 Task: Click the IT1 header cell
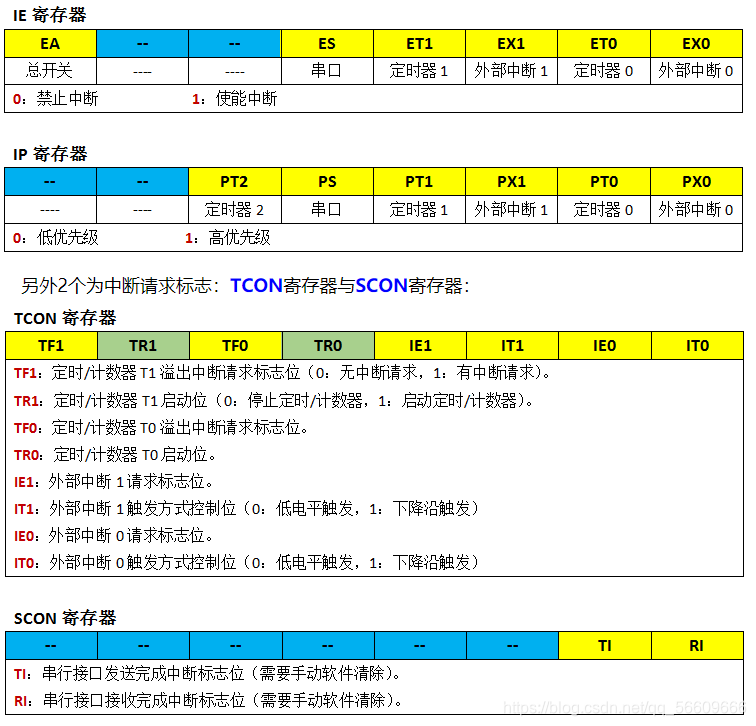coord(512,346)
